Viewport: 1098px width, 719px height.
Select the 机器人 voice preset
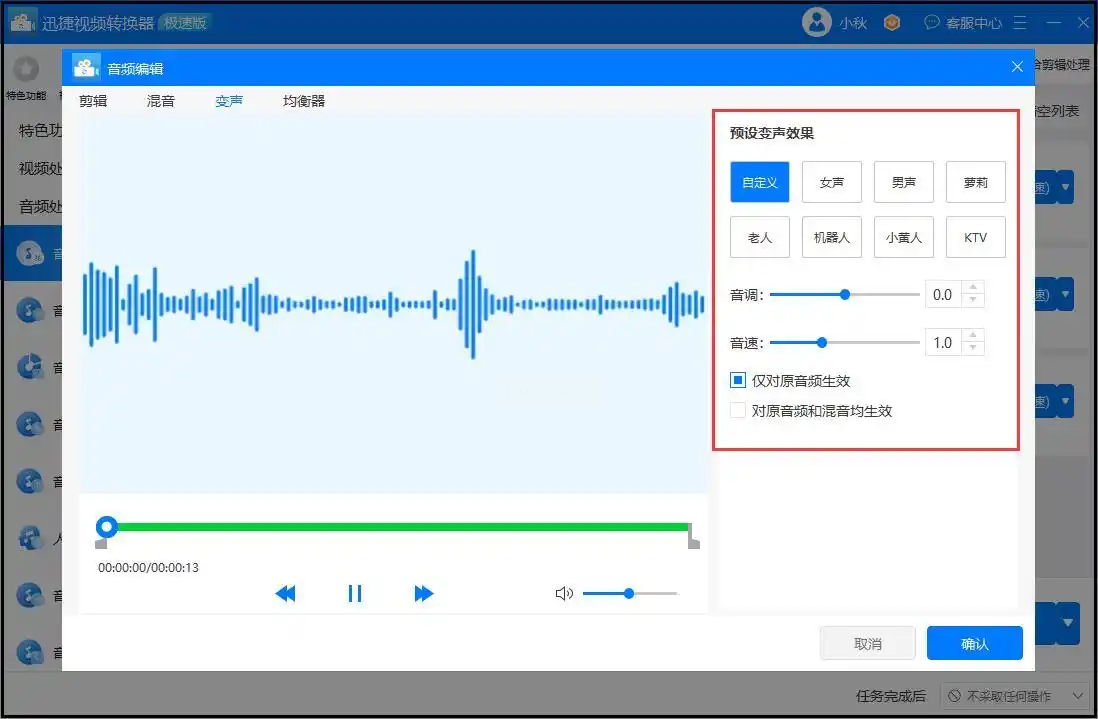point(831,238)
